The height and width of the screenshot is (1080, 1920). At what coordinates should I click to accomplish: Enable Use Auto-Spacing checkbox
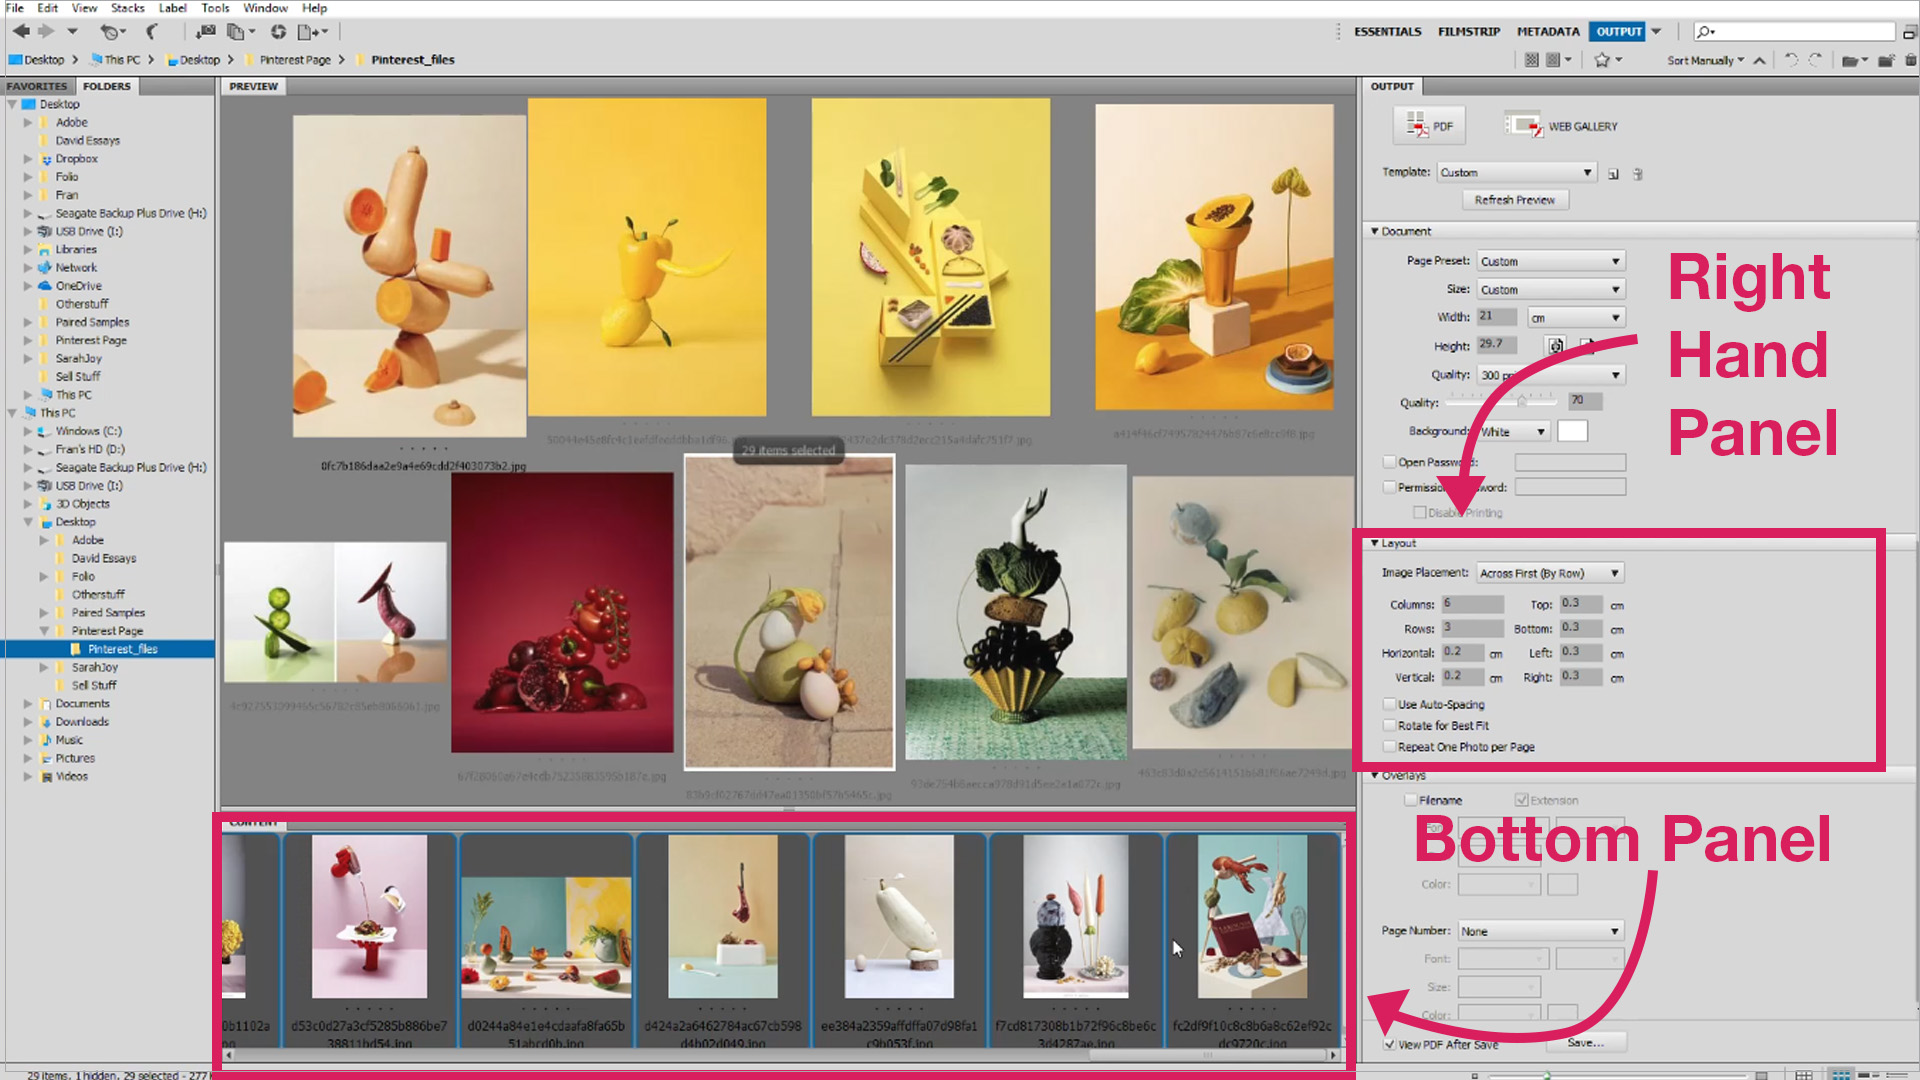(x=1389, y=705)
